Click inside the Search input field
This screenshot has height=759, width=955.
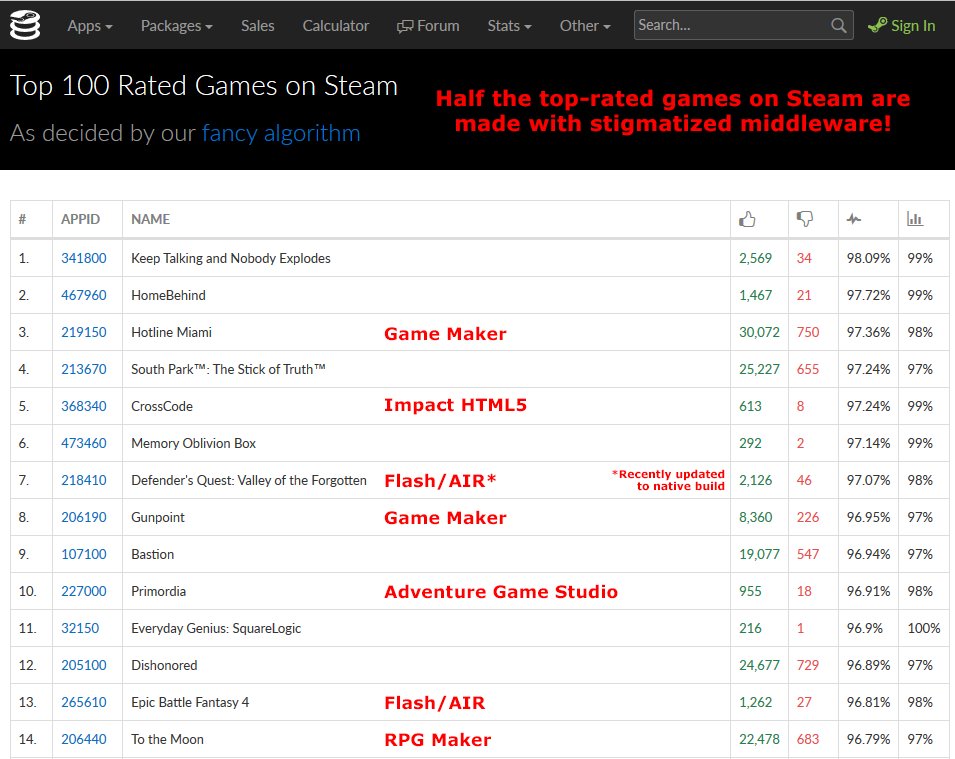pyautogui.click(x=730, y=25)
